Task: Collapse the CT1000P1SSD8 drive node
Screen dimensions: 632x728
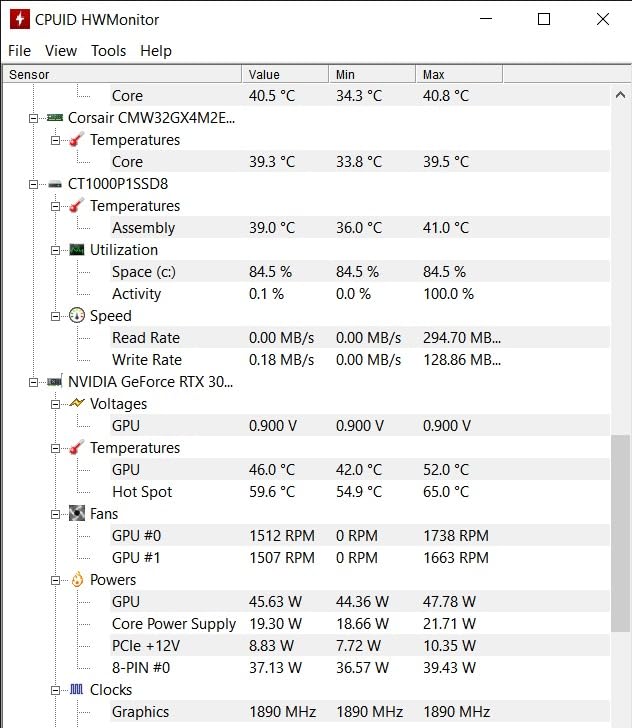Action: click(33, 184)
